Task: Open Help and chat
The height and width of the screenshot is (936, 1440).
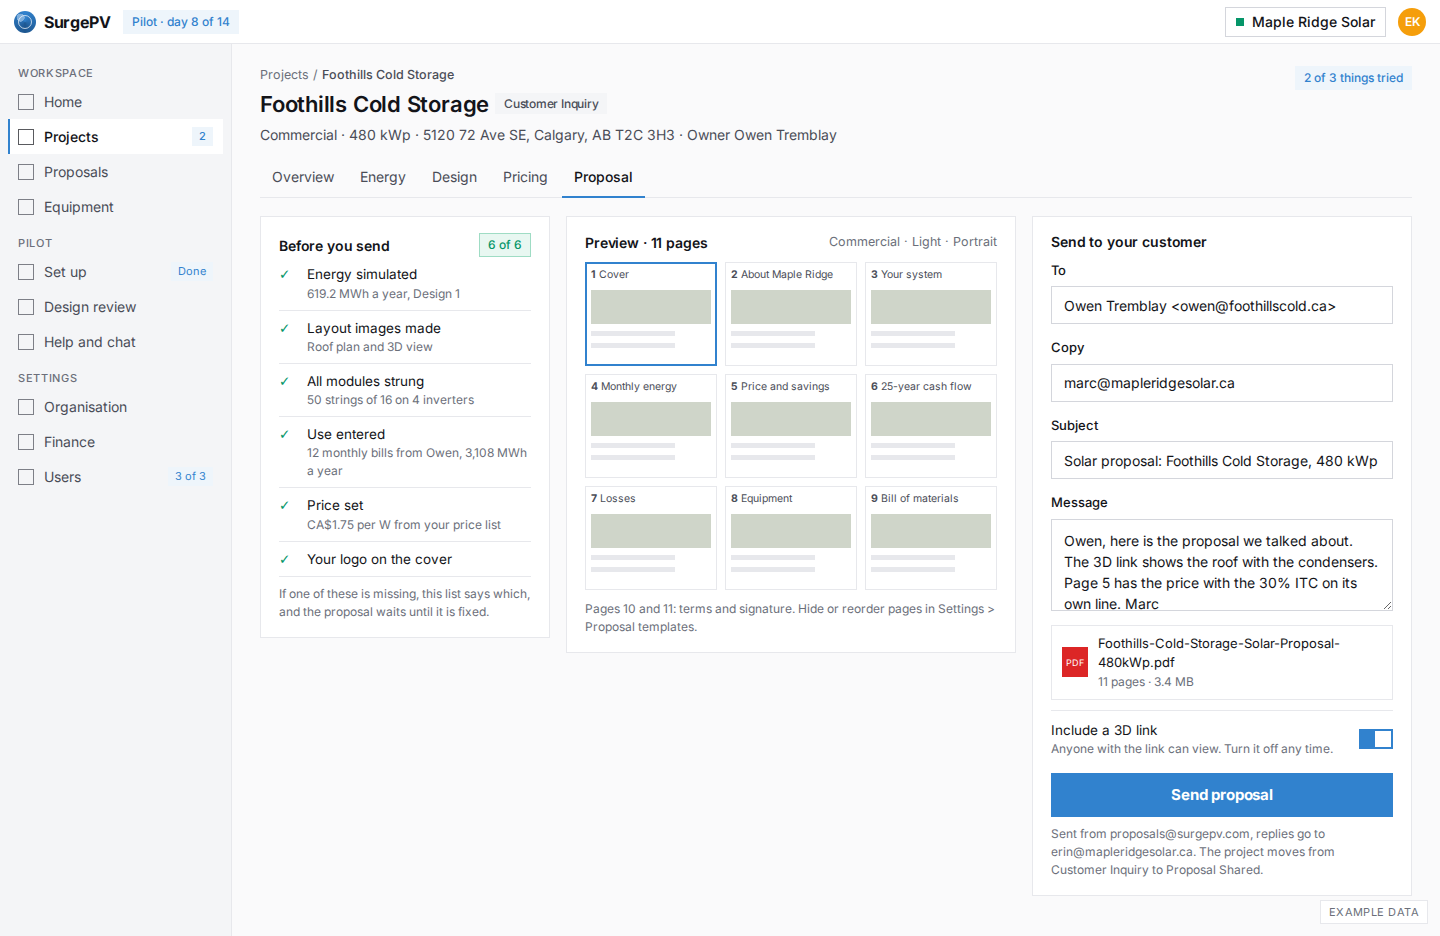Action: point(116,342)
